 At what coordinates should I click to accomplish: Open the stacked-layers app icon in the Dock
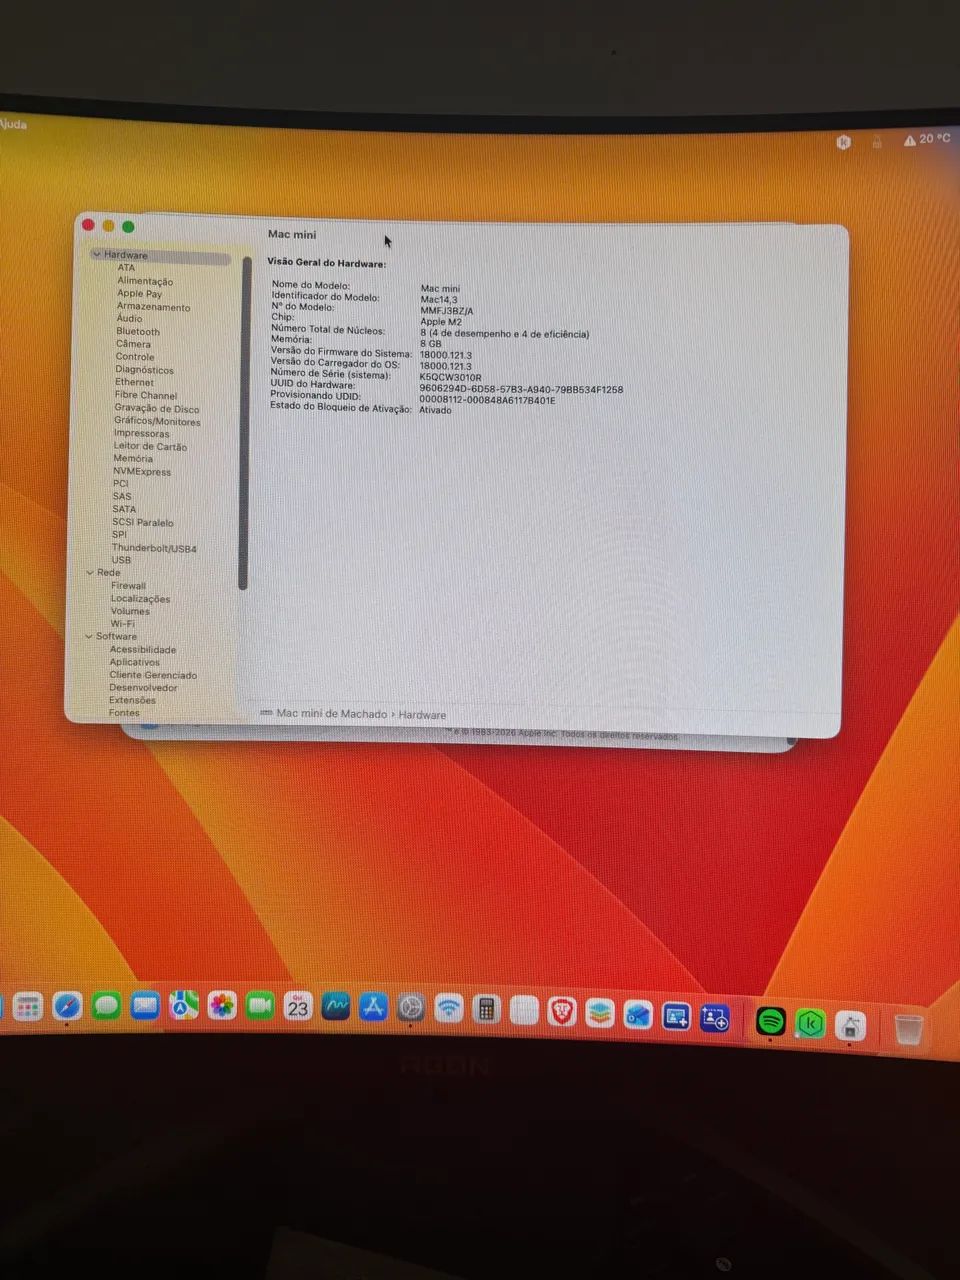(x=599, y=1014)
